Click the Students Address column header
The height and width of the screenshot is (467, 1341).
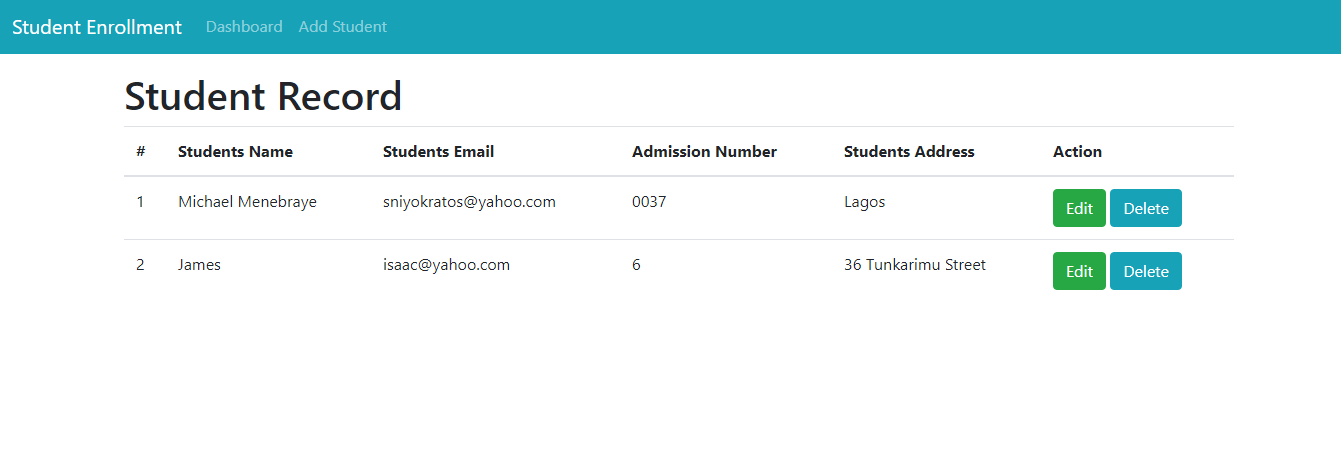(909, 152)
